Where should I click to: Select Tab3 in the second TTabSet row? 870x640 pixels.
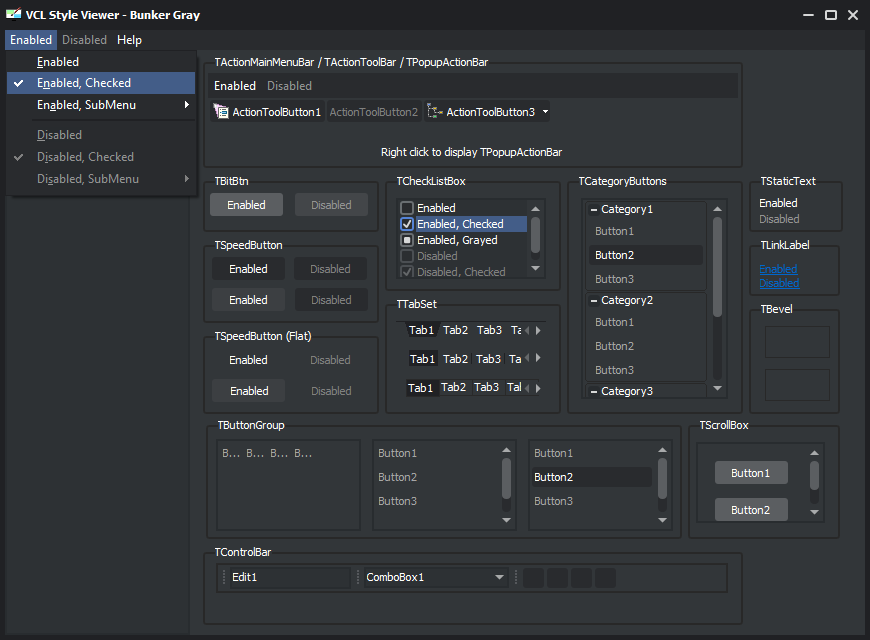(488, 359)
